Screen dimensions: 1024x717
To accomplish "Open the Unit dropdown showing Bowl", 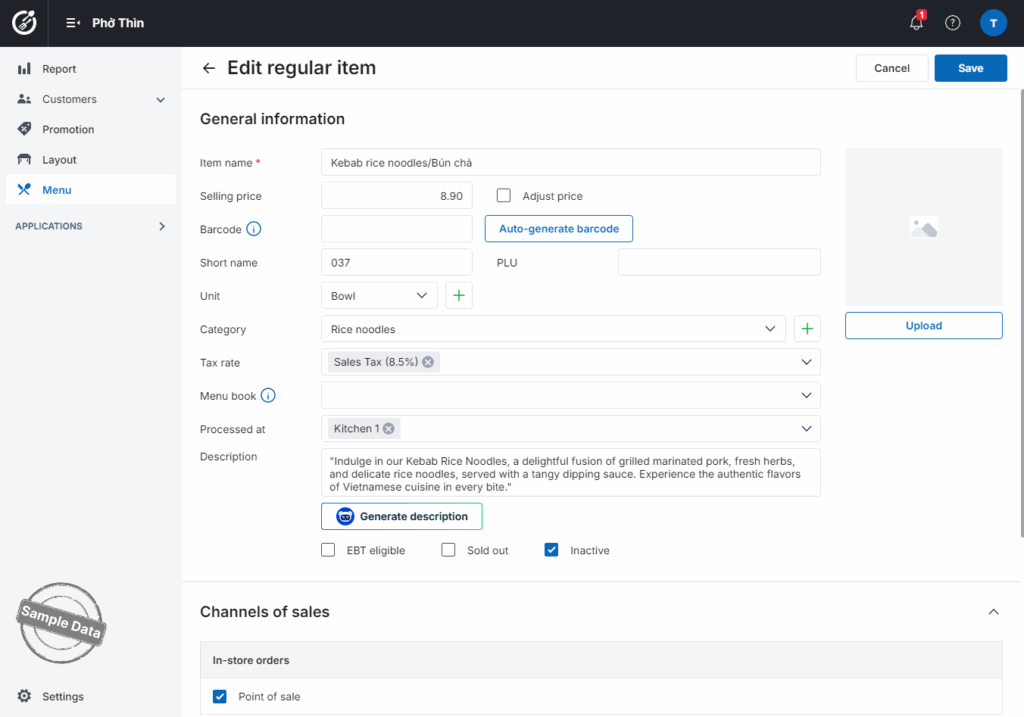I will pyautogui.click(x=379, y=296).
